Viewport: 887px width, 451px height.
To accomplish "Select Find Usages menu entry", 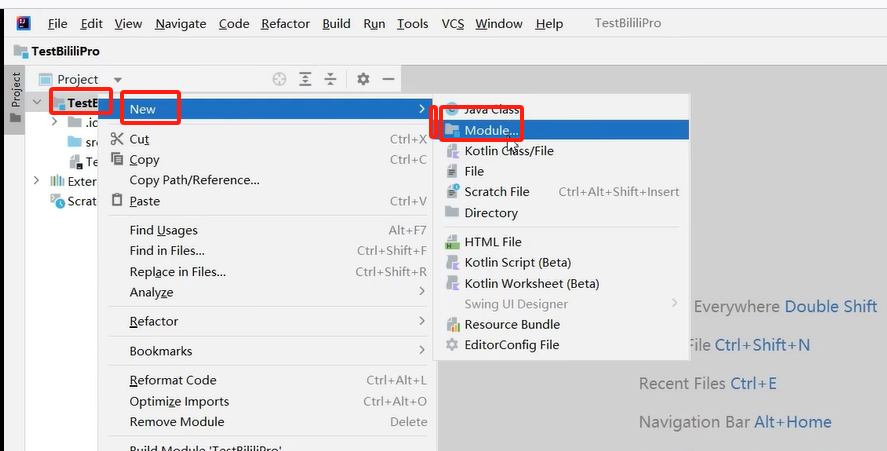I will pos(268,230).
